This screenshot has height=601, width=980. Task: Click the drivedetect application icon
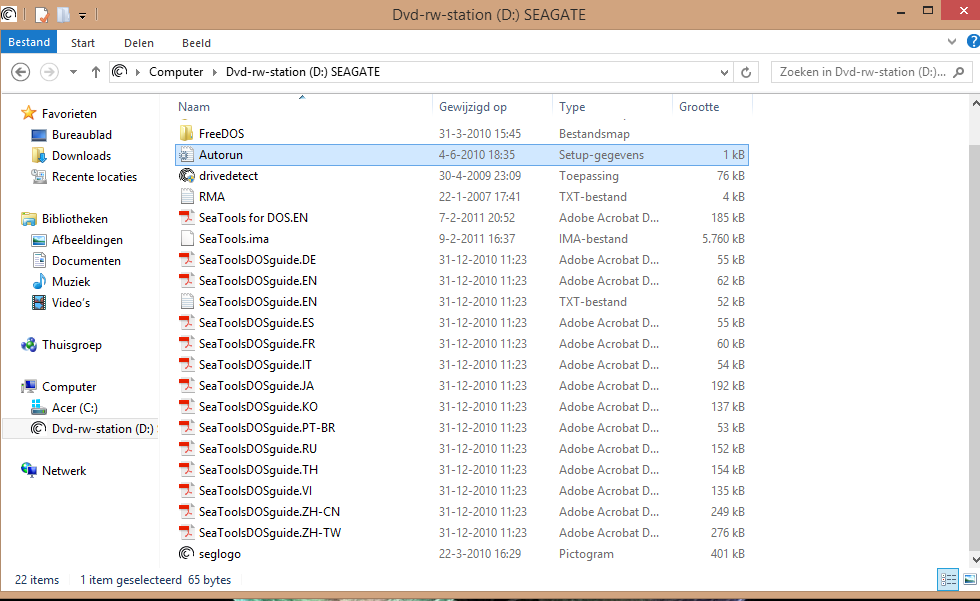pos(186,176)
